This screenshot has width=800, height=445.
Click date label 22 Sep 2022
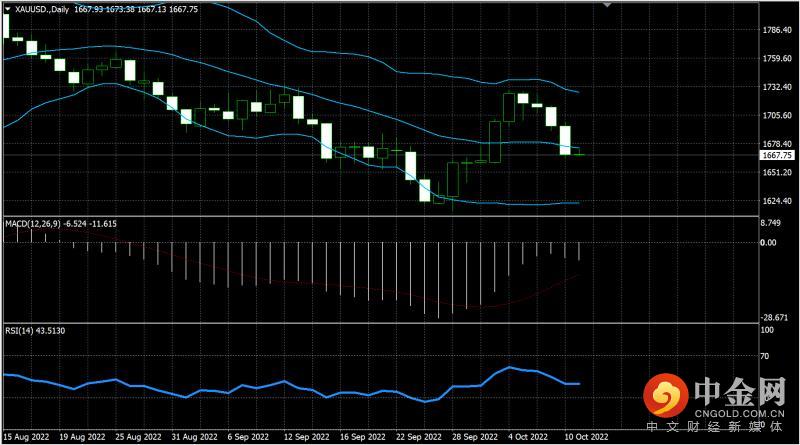pos(419,437)
